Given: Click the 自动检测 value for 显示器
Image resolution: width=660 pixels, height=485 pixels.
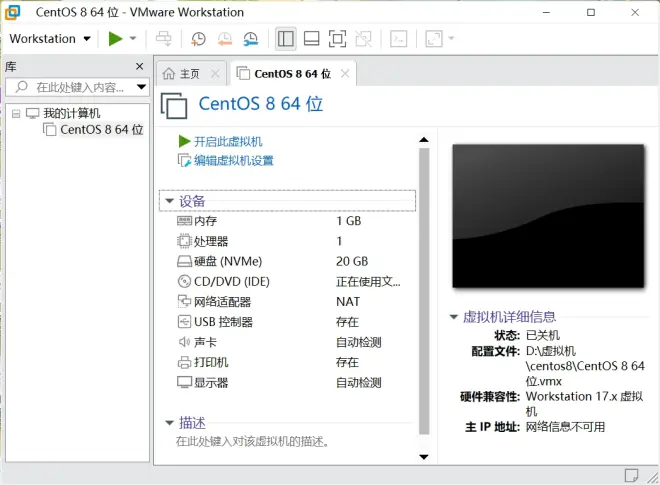Looking at the screenshot, I should (359, 382).
